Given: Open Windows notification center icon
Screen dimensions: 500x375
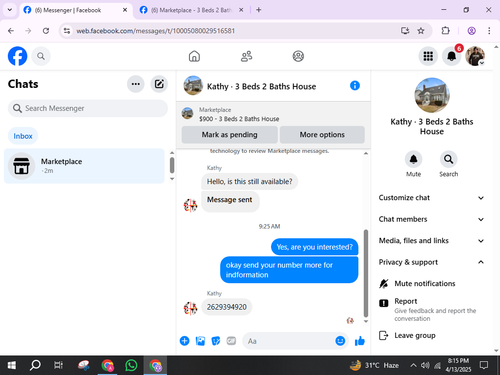Looking at the screenshot, I should (484, 365).
